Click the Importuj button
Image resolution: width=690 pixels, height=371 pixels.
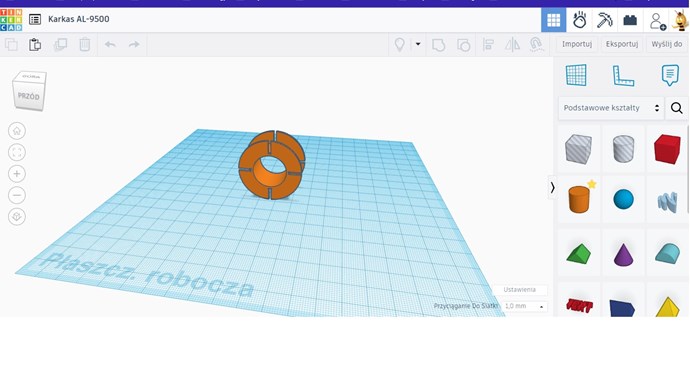pyautogui.click(x=577, y=44)
